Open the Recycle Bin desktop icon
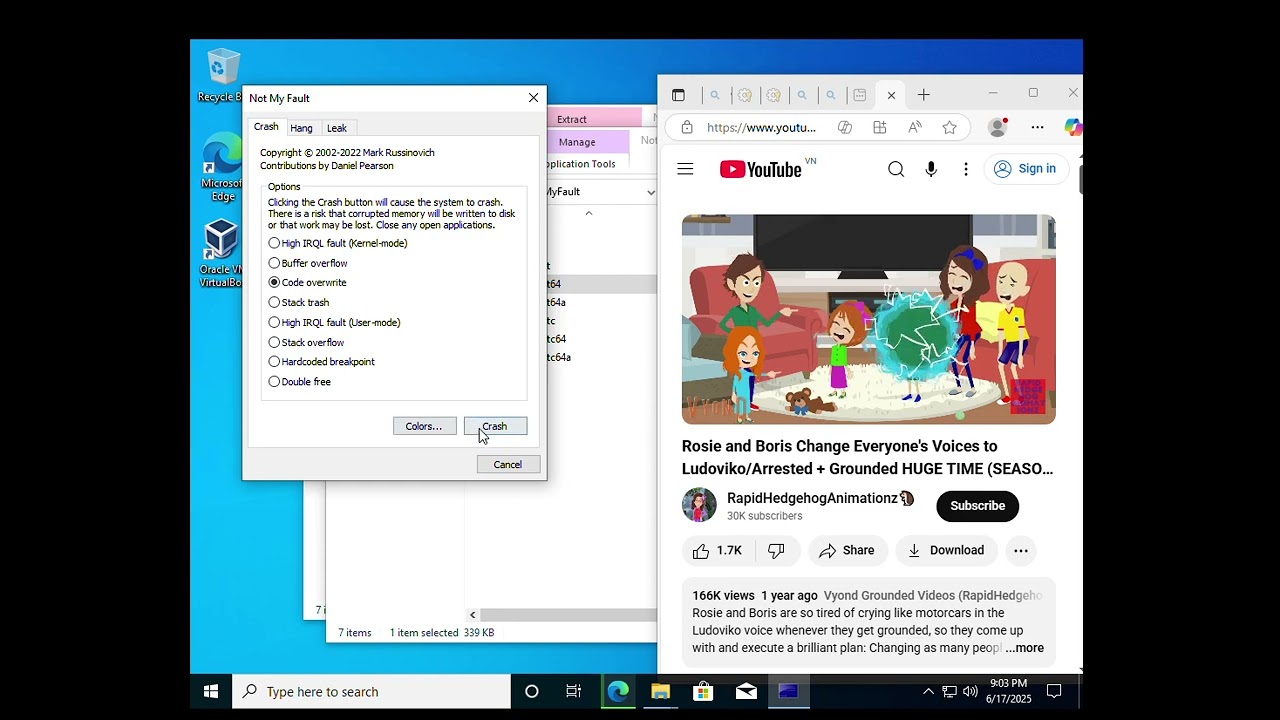This screenshot has width=1280, height=720. pyautogui.click(x=222, y=74)
